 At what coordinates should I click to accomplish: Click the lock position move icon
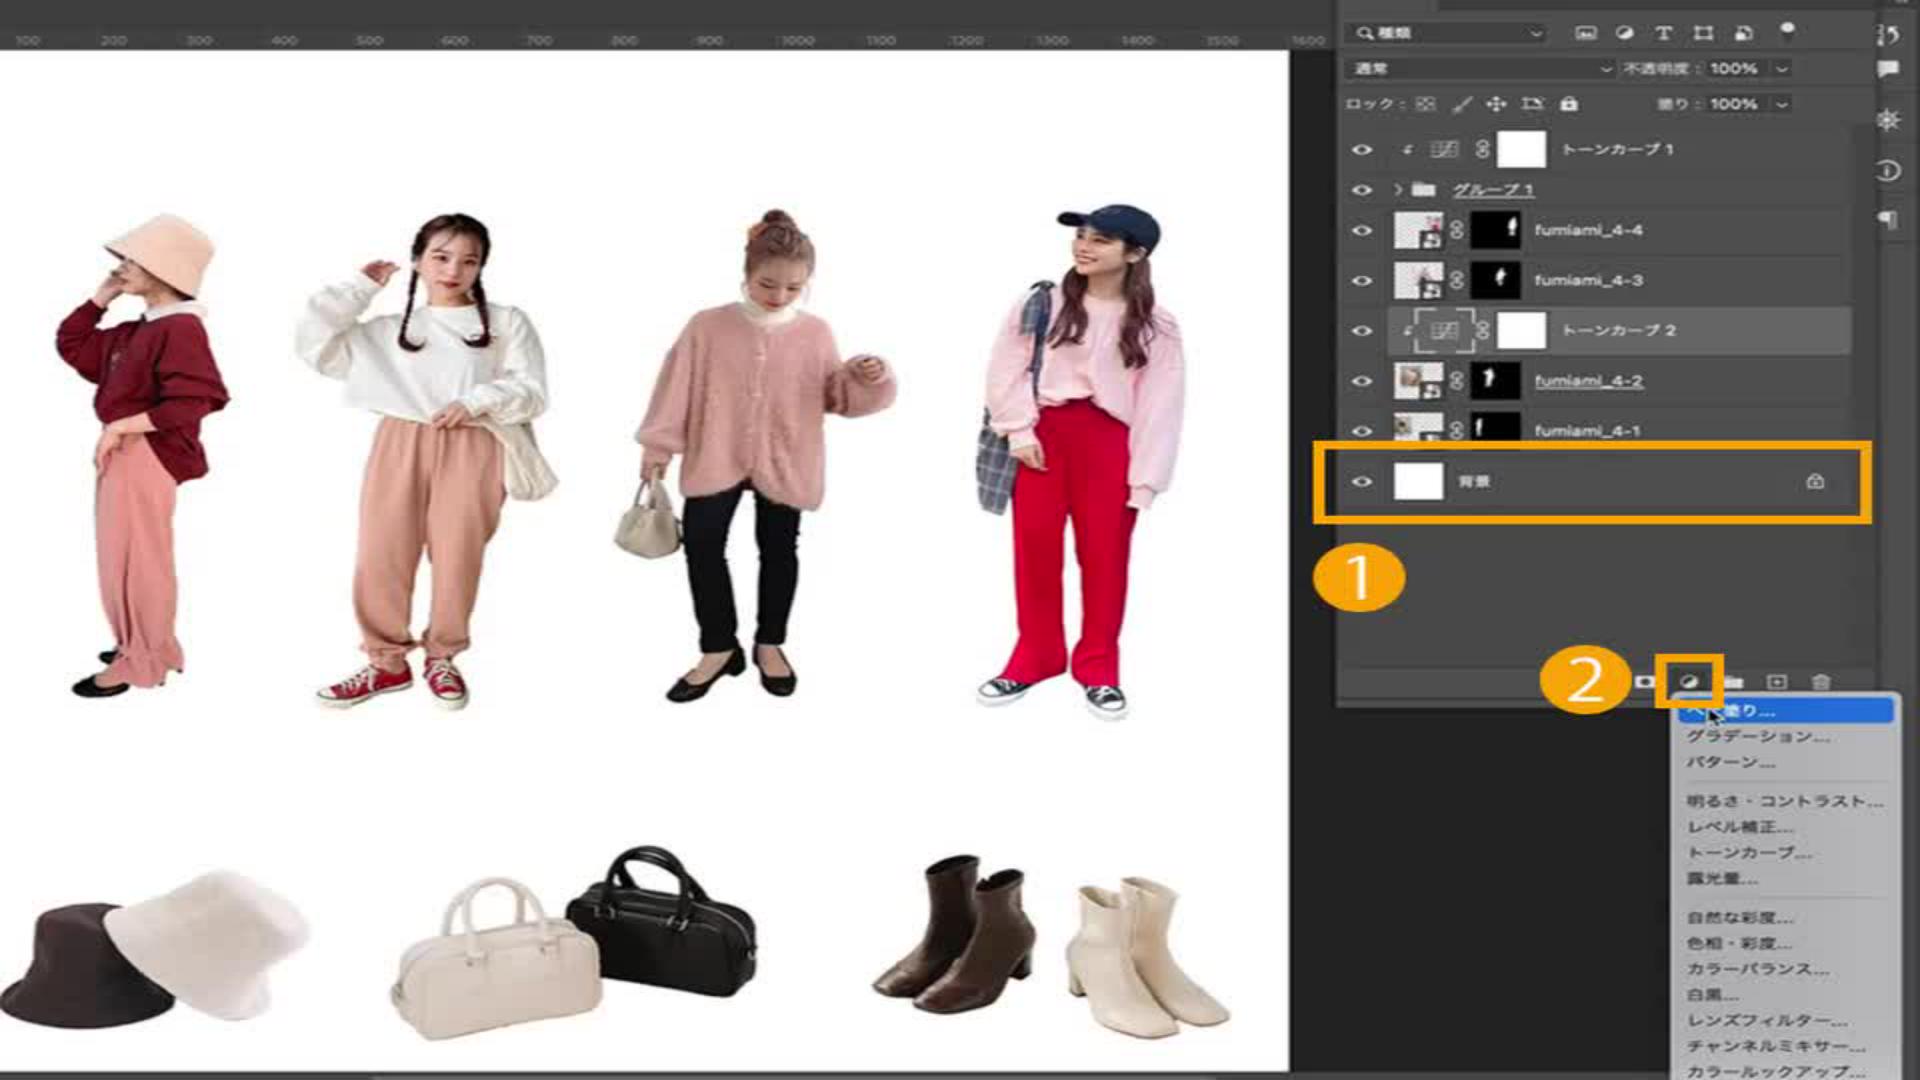[x=1496, y=104]
